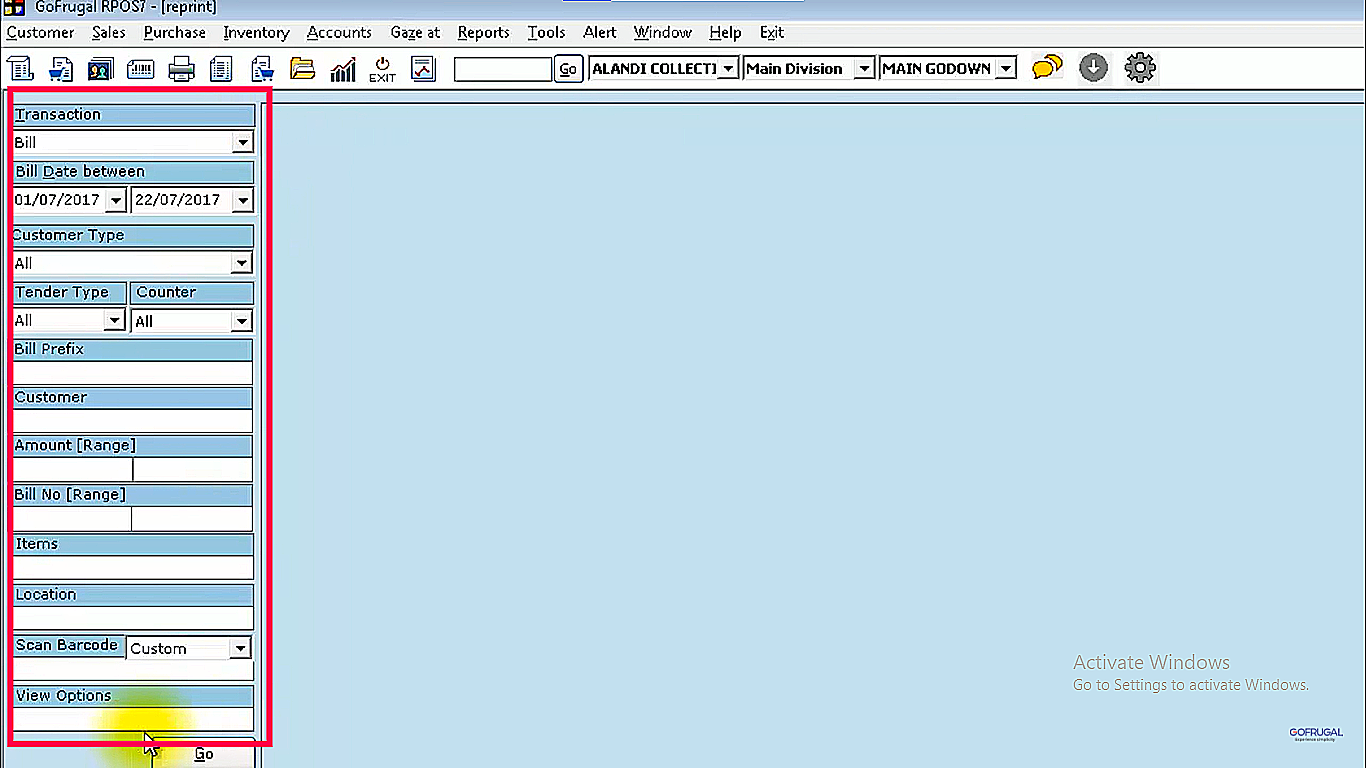Open the Sales menu
The width and height of the screenshot is (1366, 768).
109,32
